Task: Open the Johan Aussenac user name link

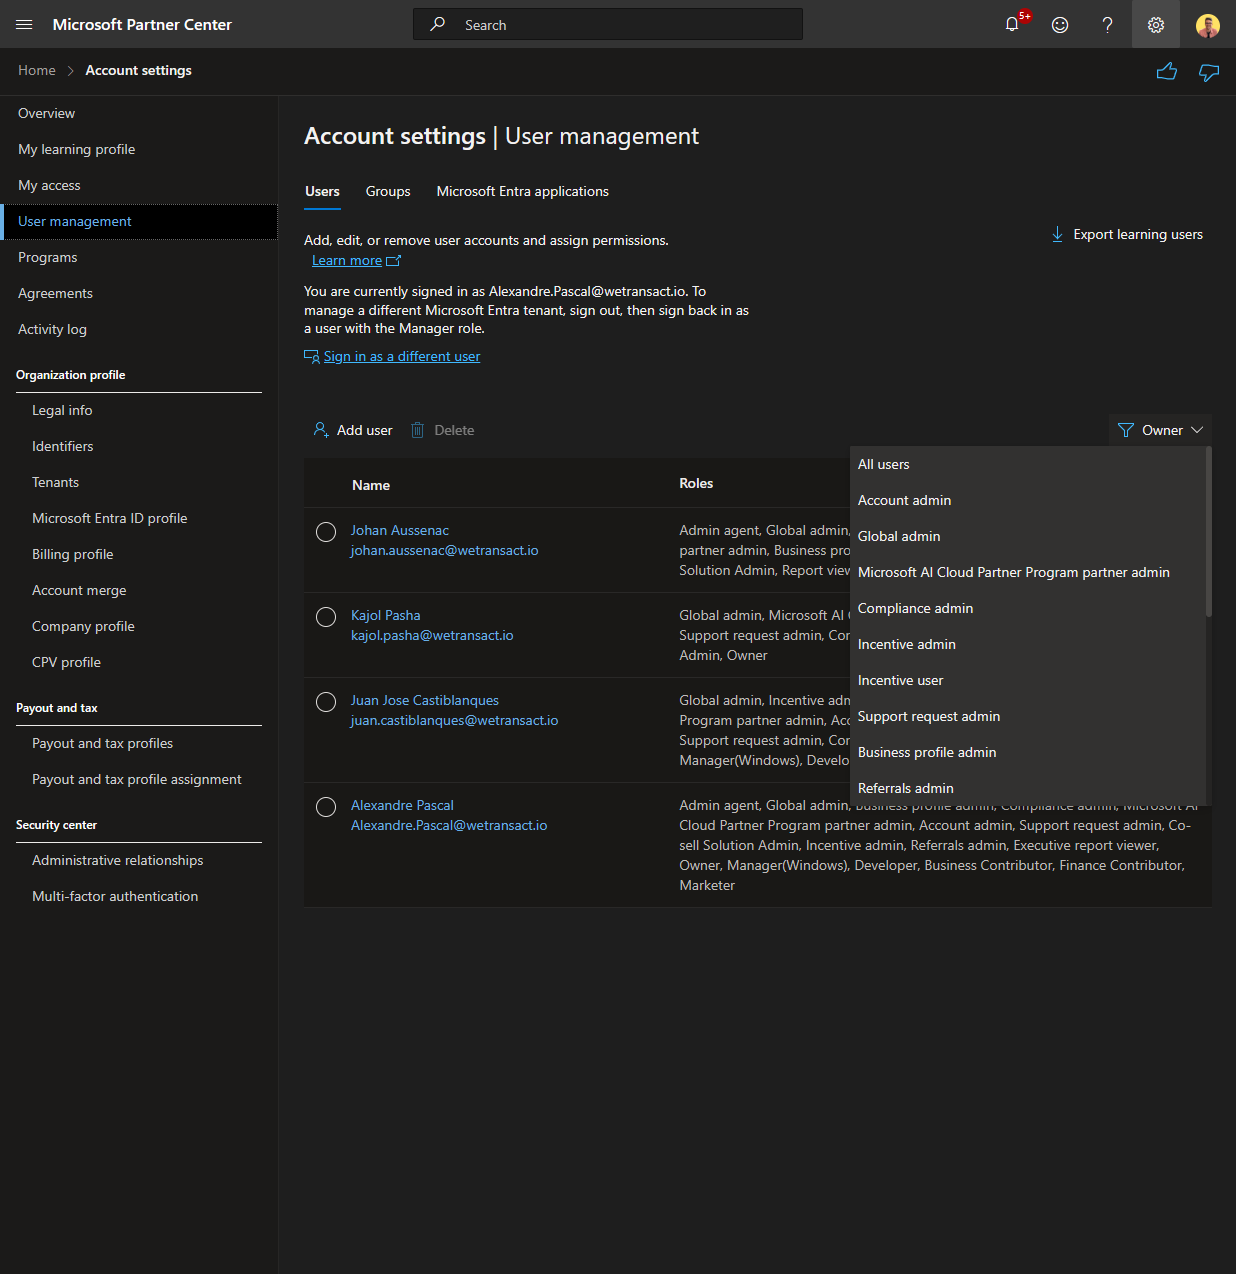Action: pos(400,530)
